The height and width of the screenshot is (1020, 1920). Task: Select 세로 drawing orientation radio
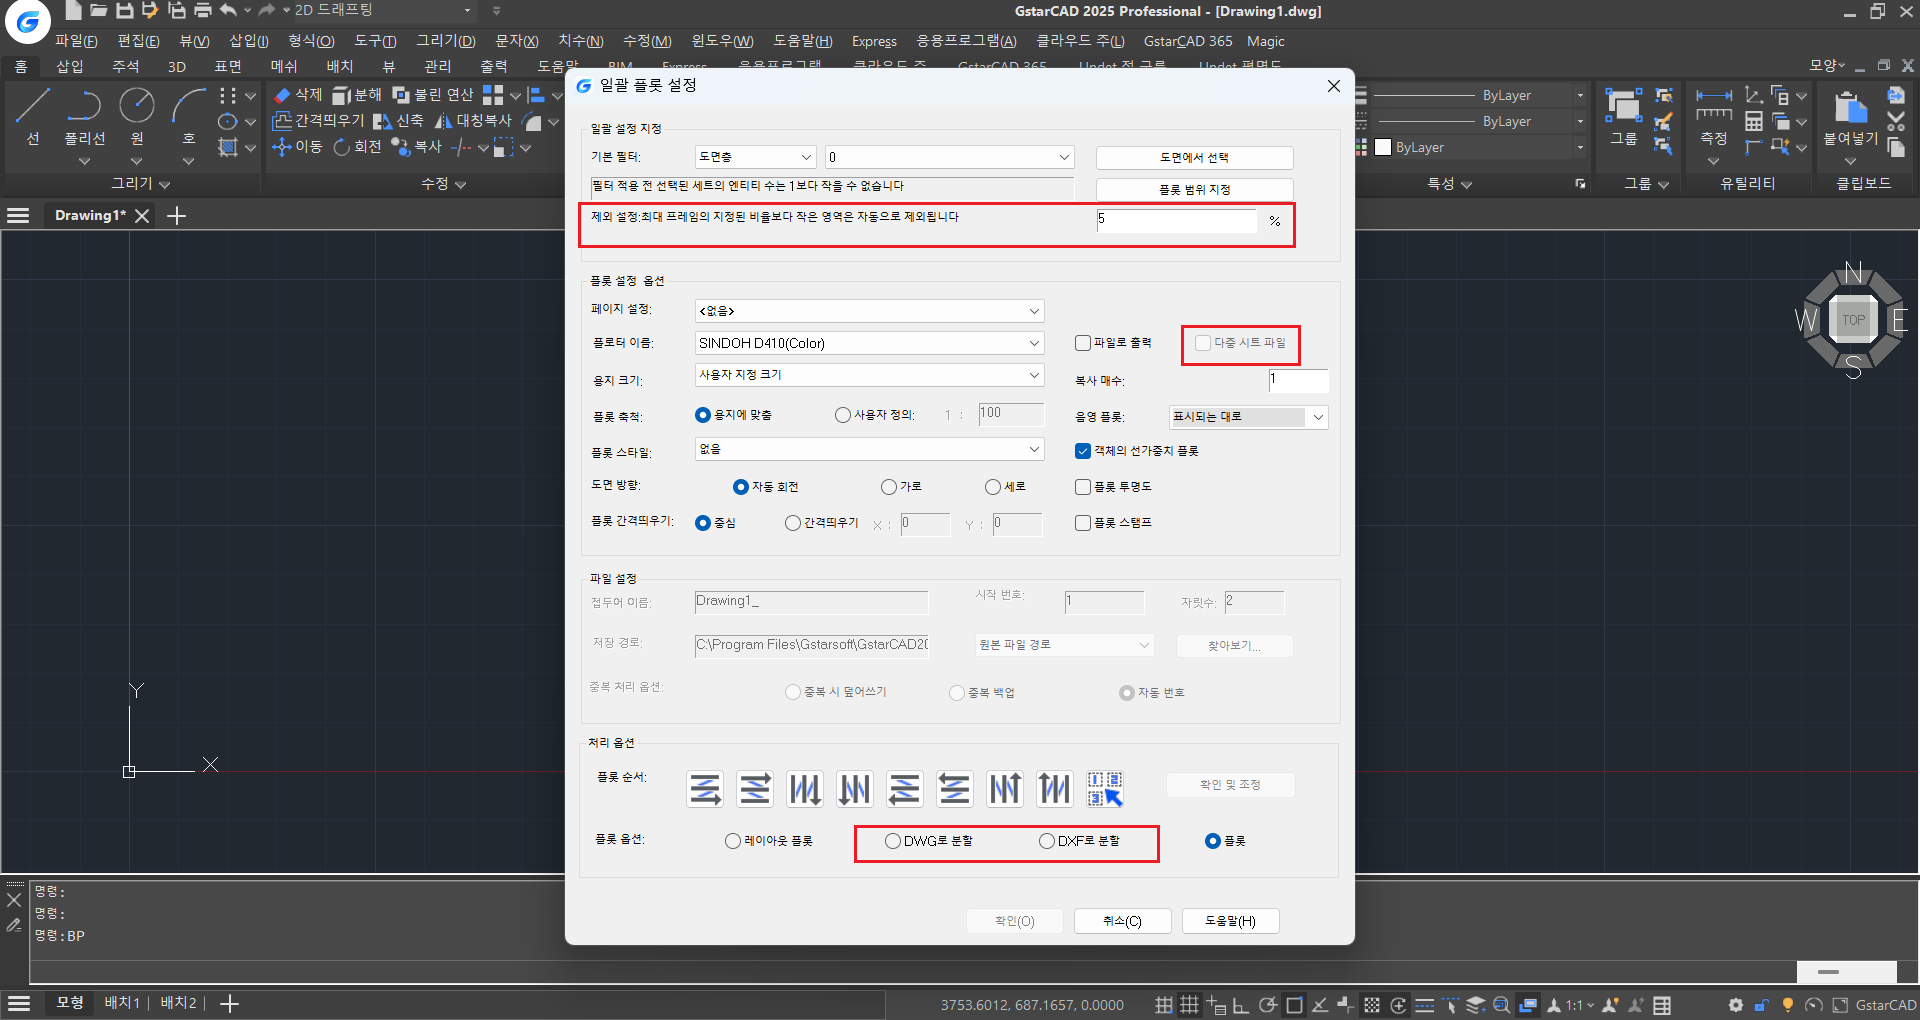click(993, 487)
